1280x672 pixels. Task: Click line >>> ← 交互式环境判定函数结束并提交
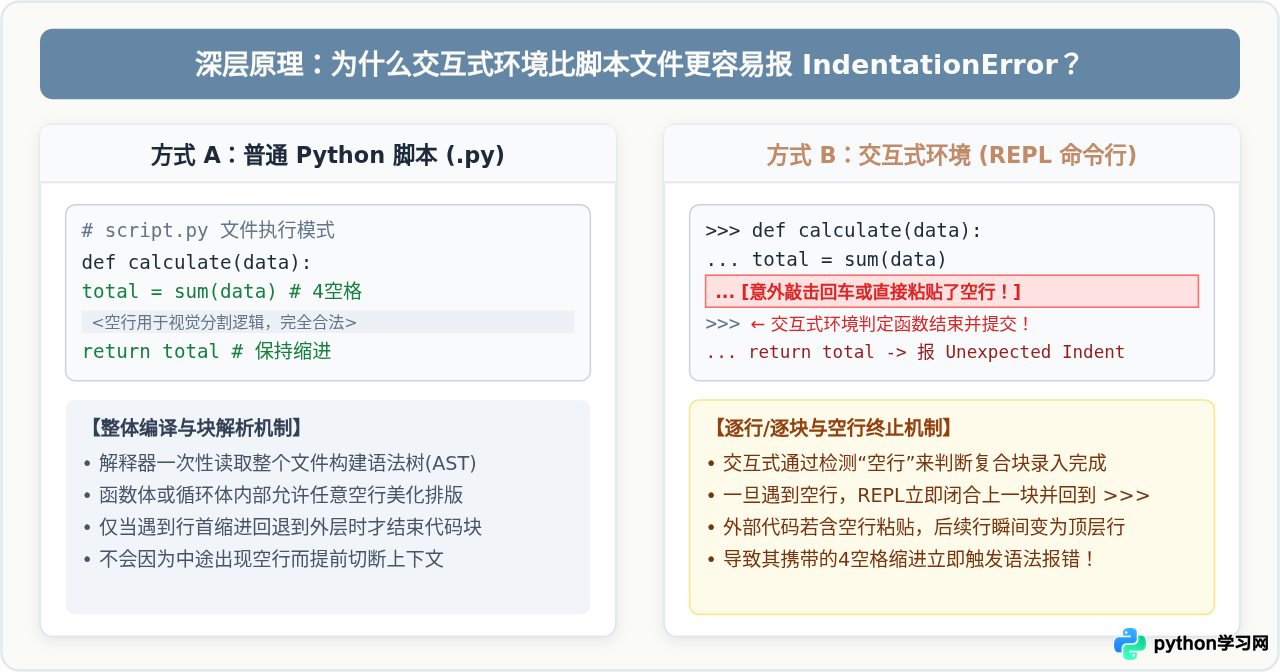pyautogui.click(x=869, y=324)
